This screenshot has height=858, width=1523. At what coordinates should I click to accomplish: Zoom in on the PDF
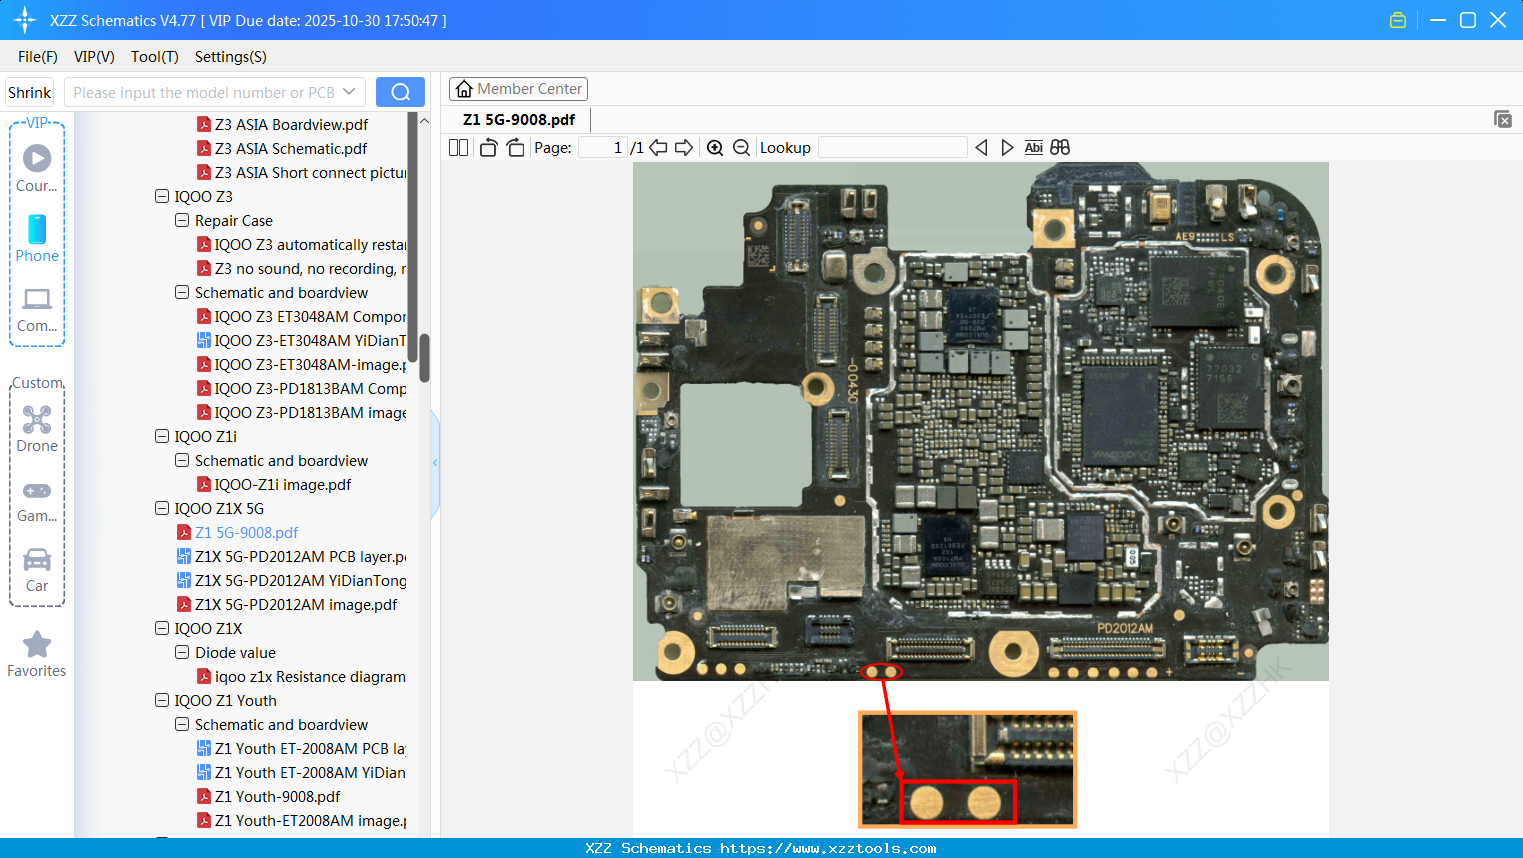(x=715, y=147)
